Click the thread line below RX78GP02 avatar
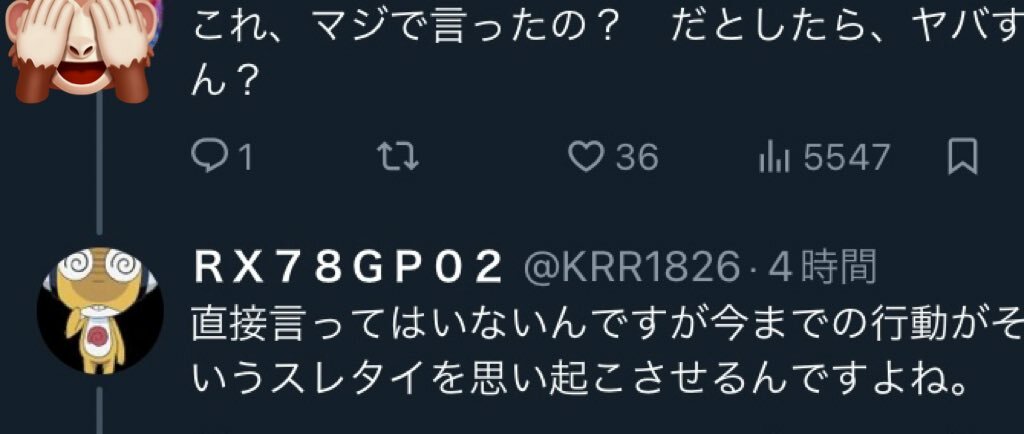This screenshot has height=434, width=1024. (100, 411)
